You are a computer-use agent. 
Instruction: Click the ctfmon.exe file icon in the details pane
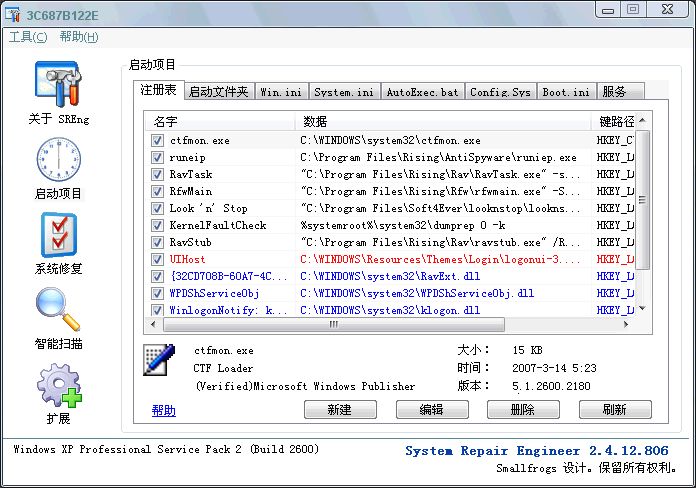pos(158,360)
